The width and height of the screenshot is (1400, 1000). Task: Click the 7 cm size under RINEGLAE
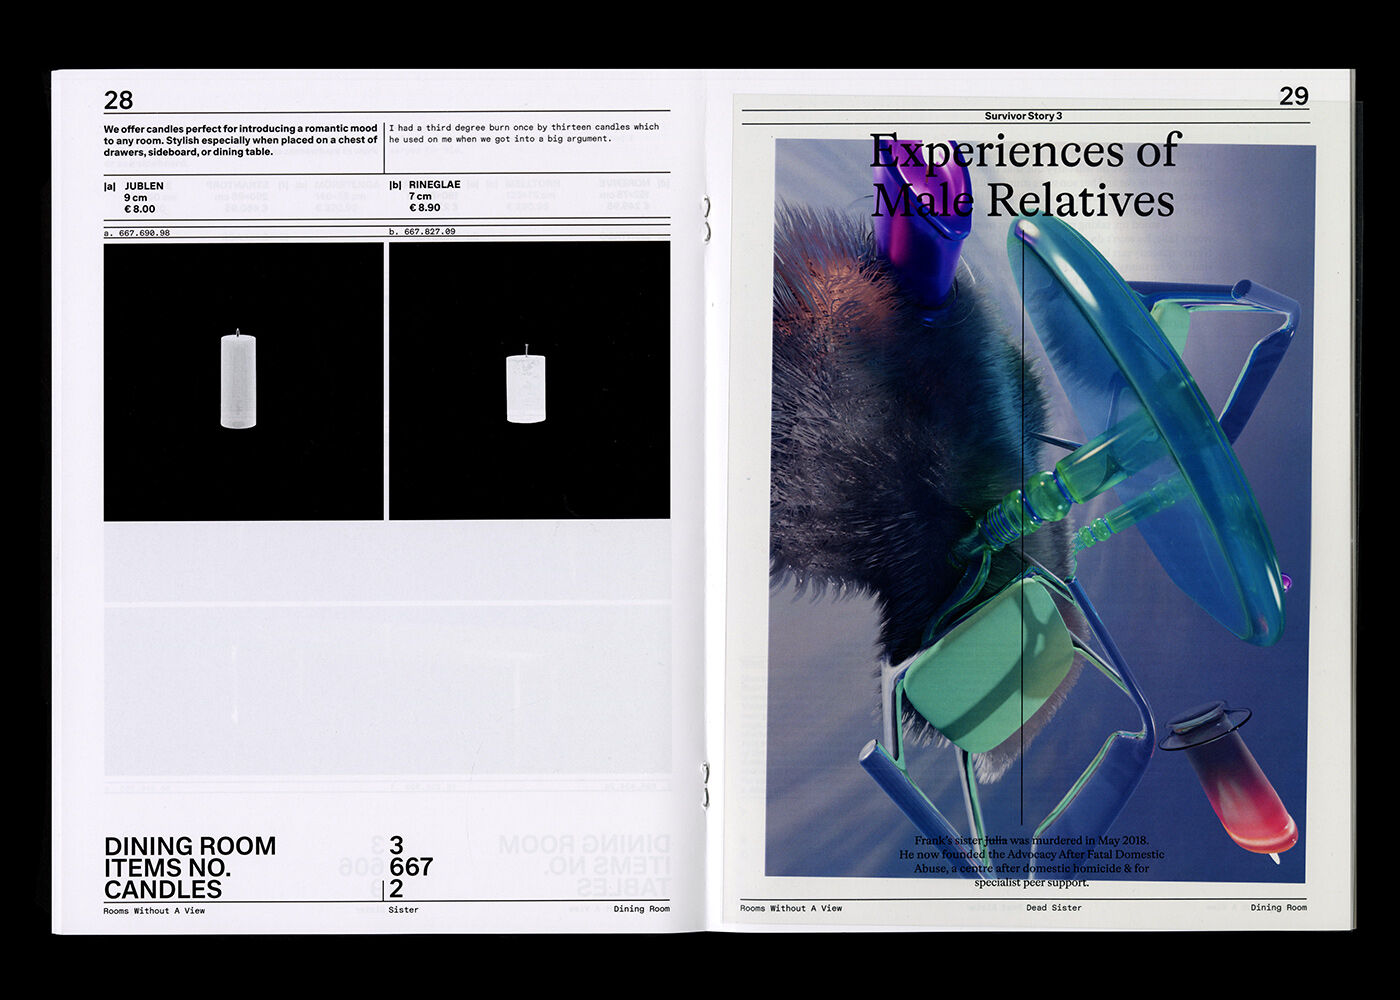420,197
